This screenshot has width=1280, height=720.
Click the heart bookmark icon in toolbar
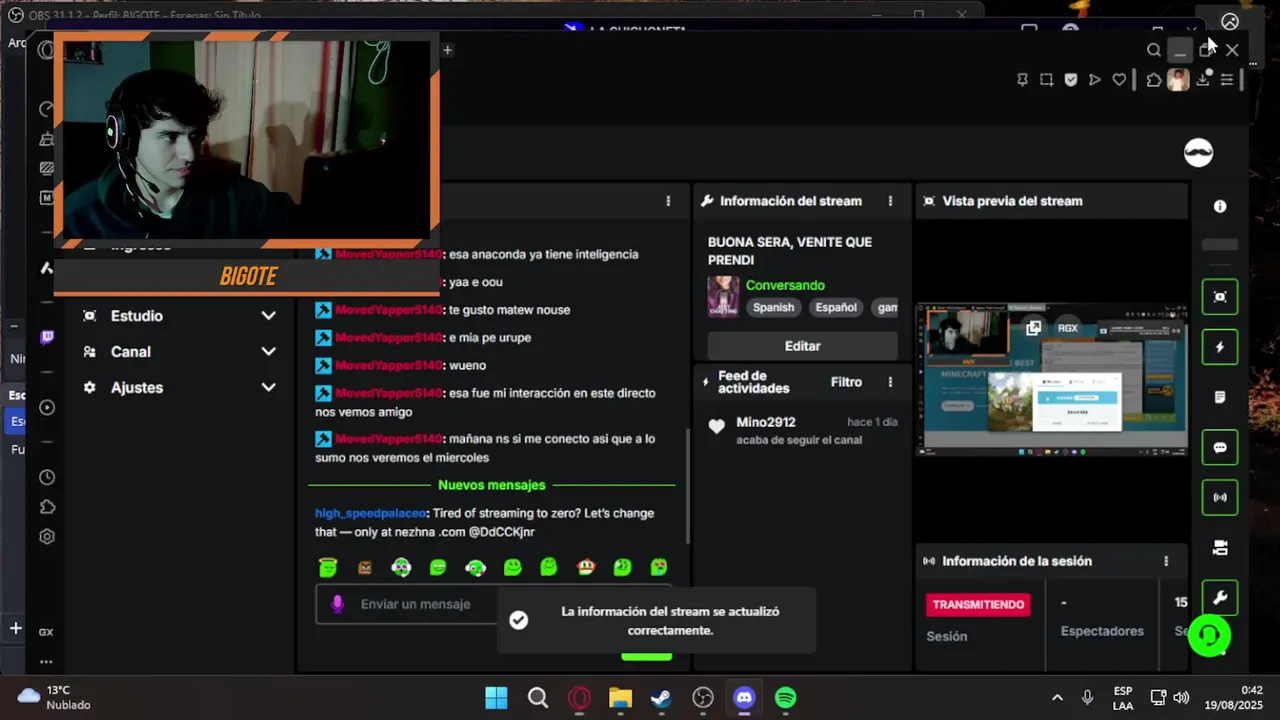tap(1119, 80)
